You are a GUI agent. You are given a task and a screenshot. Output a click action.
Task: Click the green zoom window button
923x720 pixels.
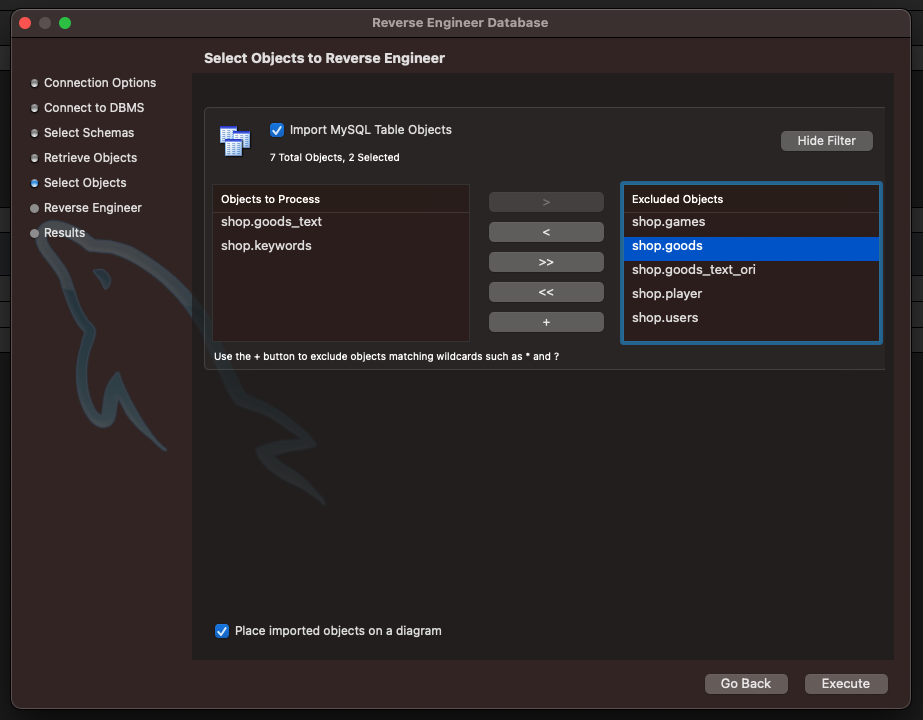[65, 23]
